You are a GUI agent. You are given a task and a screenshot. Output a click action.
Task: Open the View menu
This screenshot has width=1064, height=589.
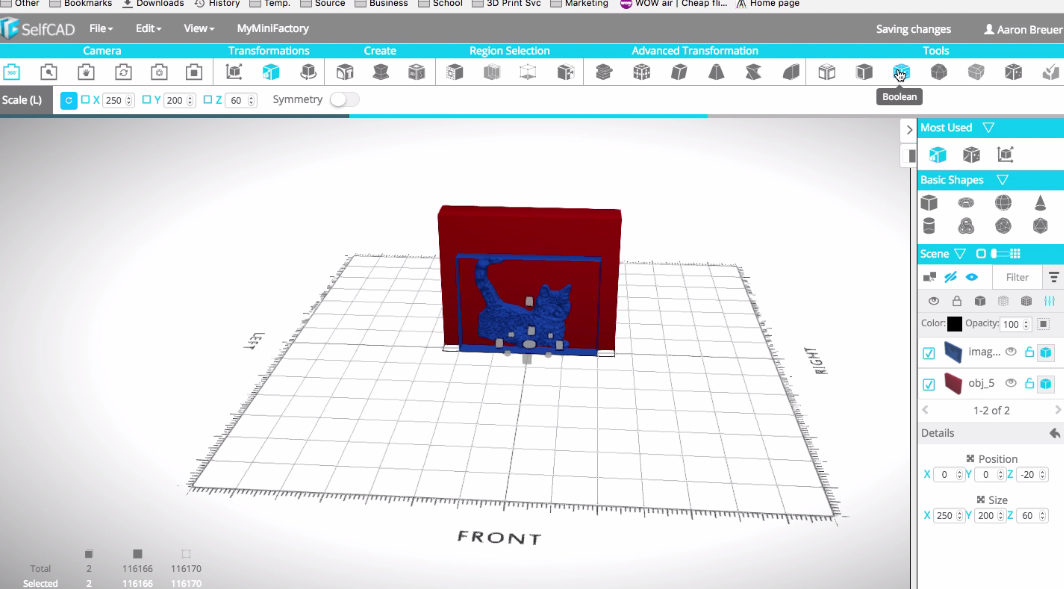click(x=199, y=28)
